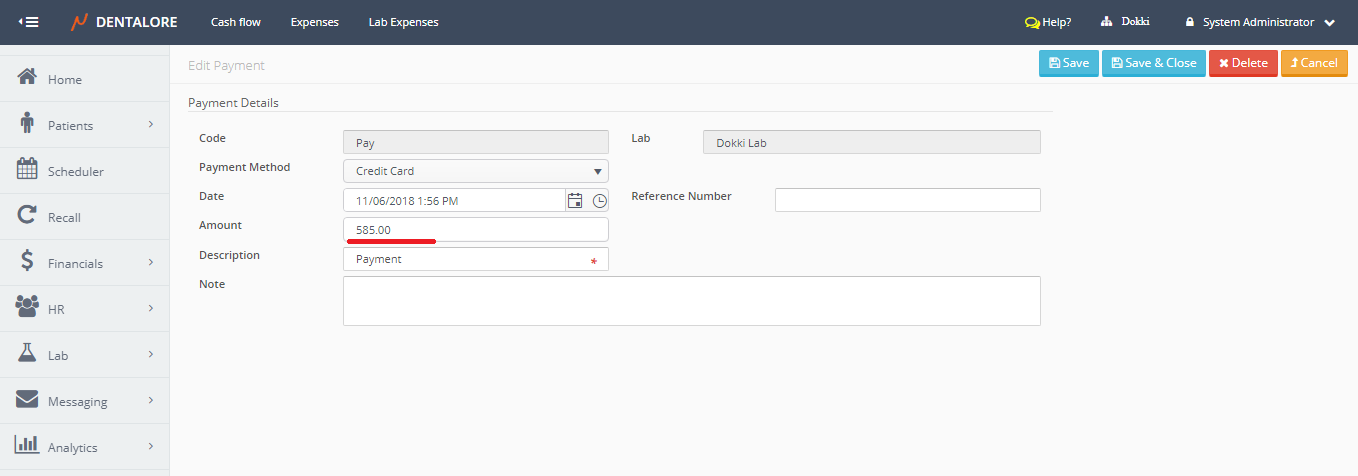Click the Help? link
This screenshot has width=1358, height=476.
coord(1048,22)
